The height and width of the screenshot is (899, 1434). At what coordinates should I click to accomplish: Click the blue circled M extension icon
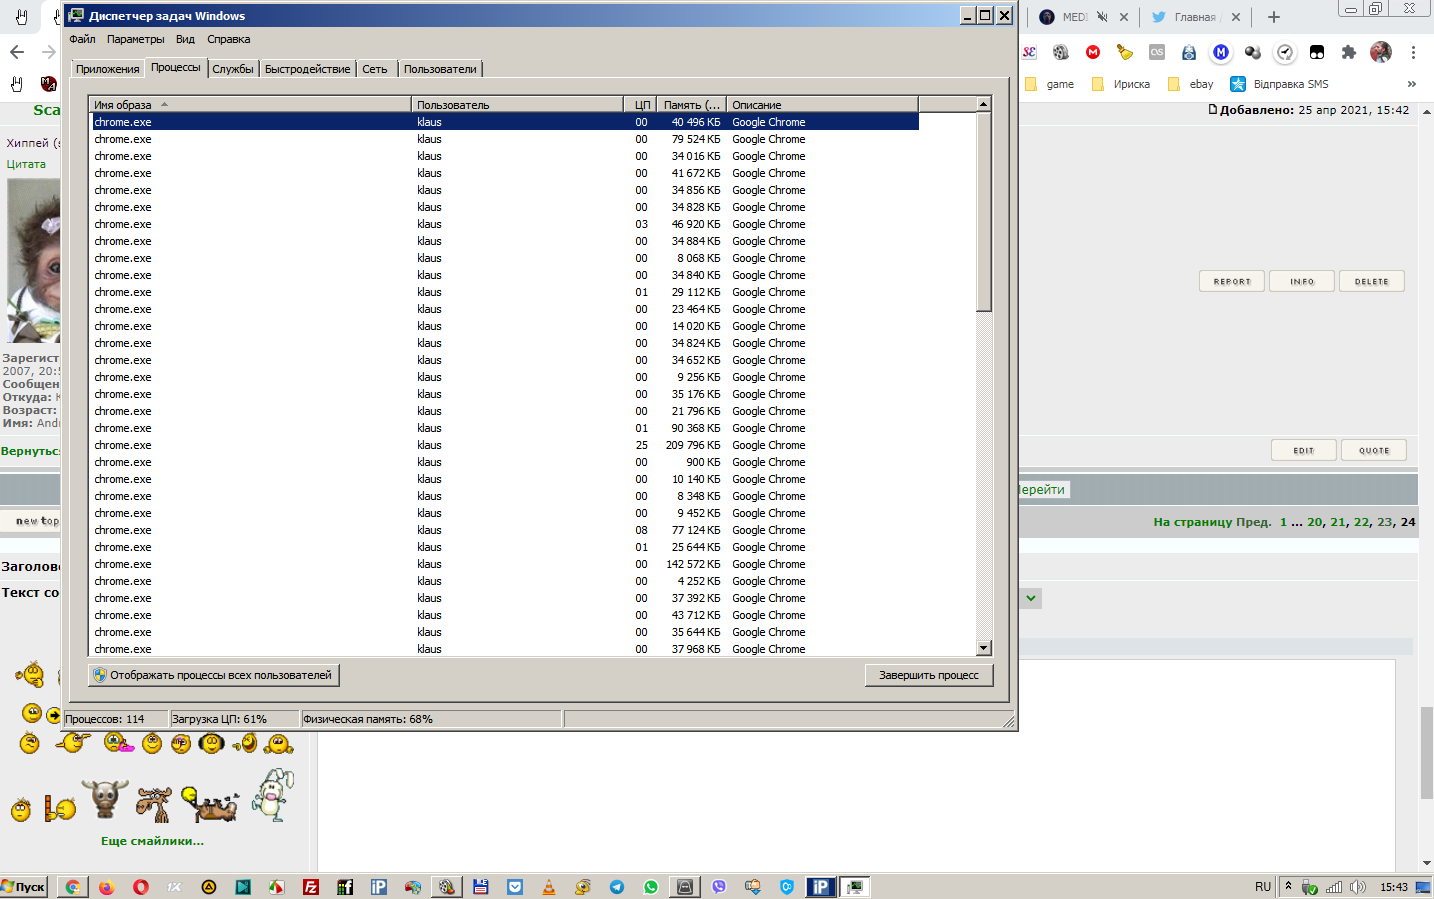point(1221,52)
